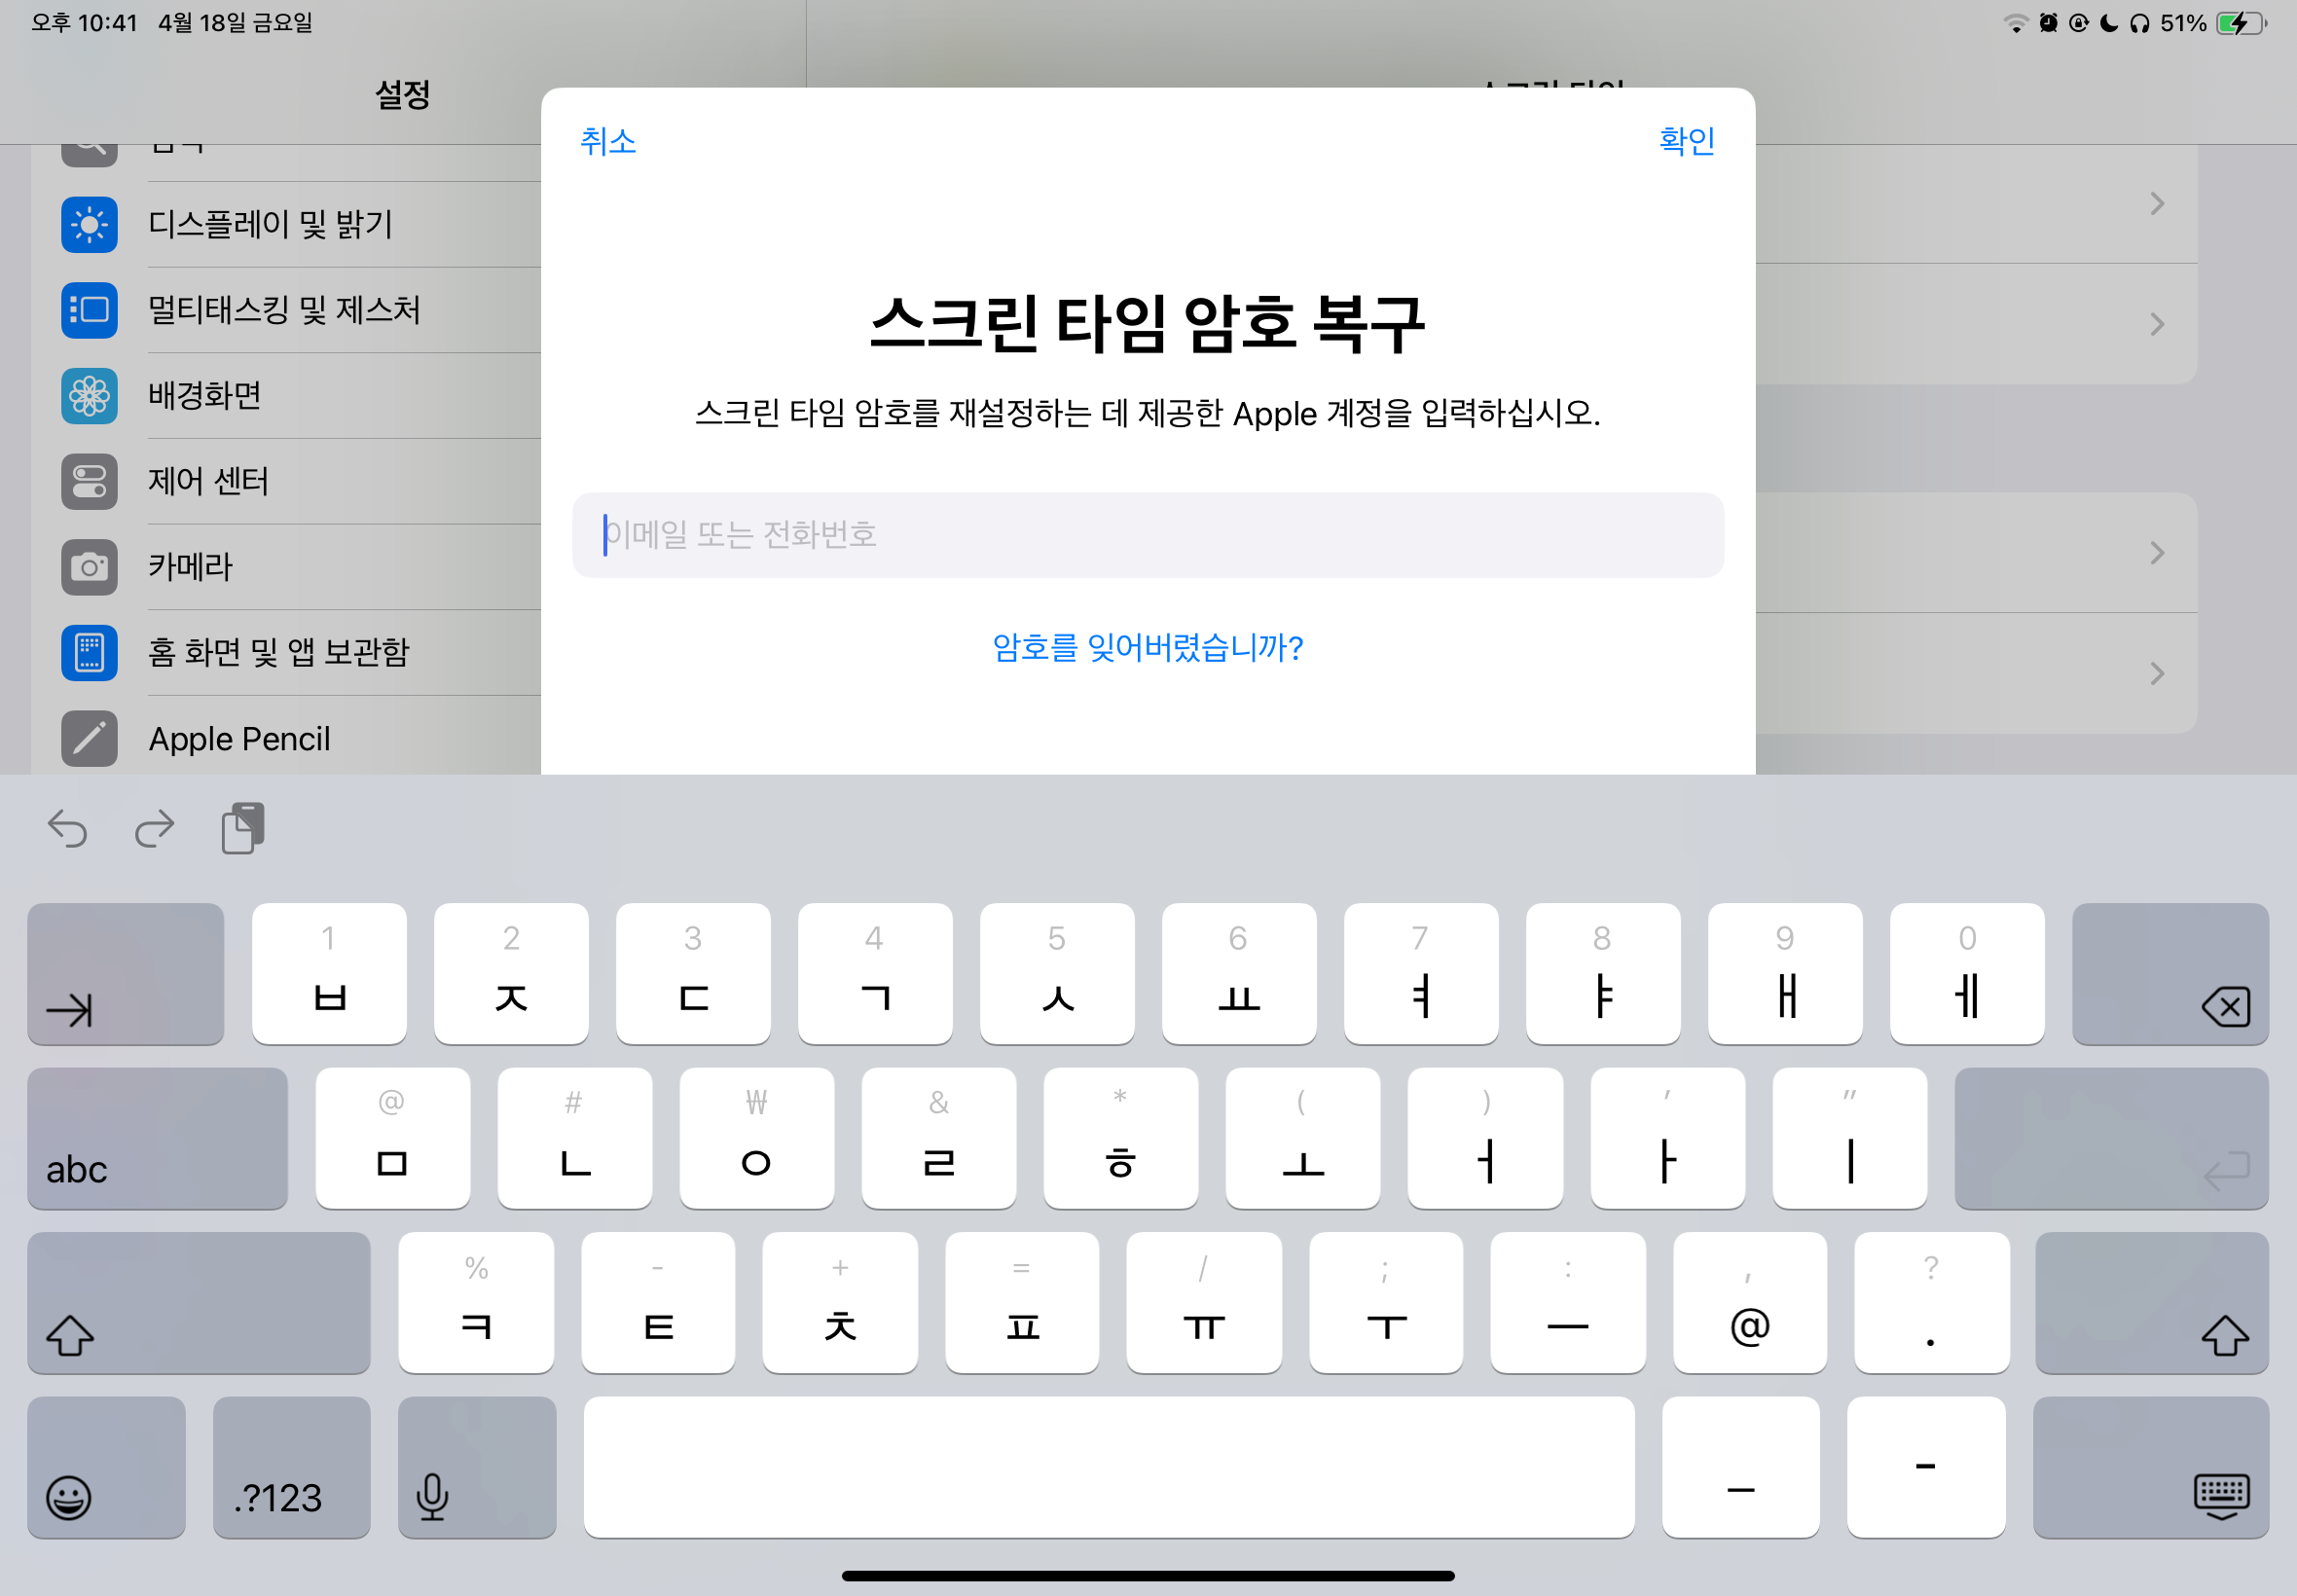
Task: Hide the keyboard with dismiss key
Action: point(2150,1467)
